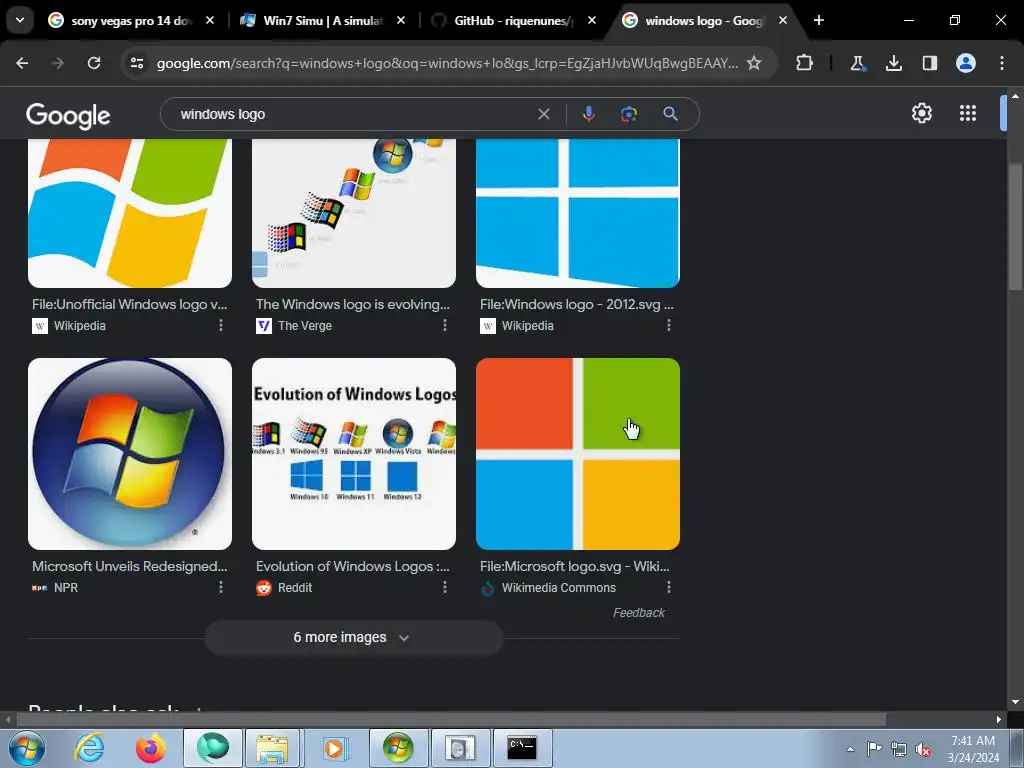Open Microsoft Unveils Redesigned link
The height and width of the screenshot is (768, 1024).
click(129, 566)
